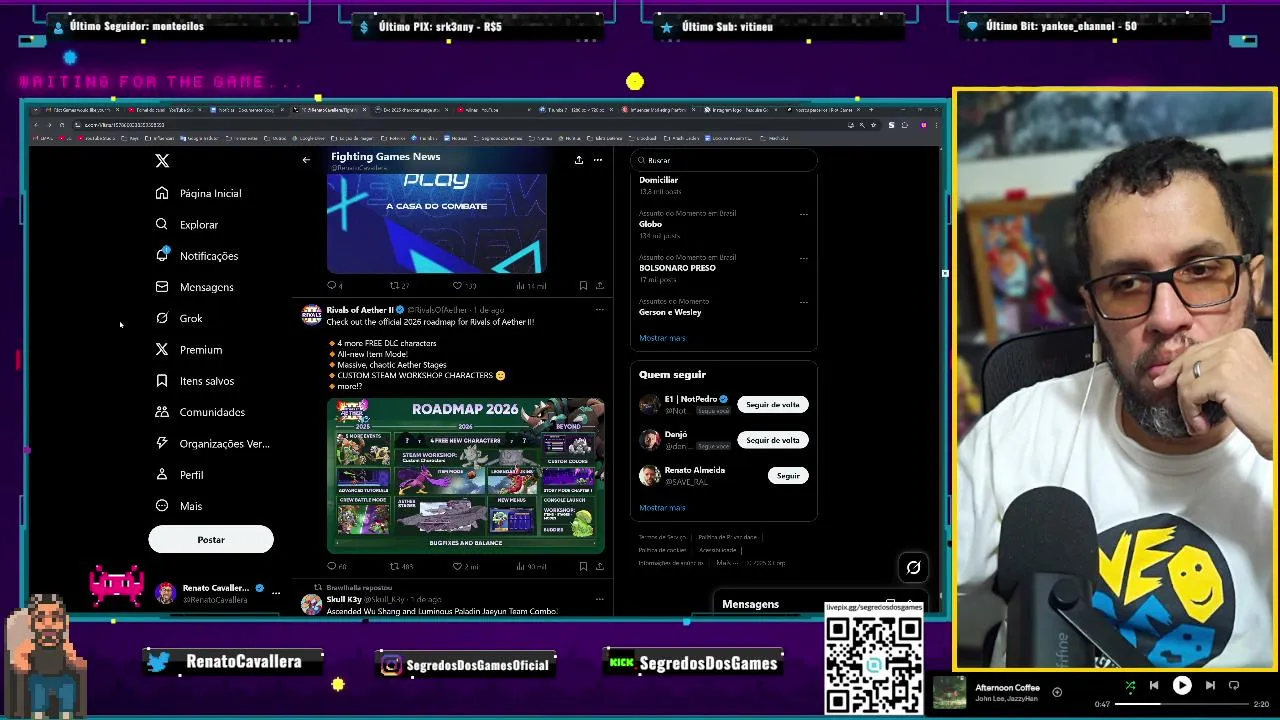Bookmark the Rivals of Aether II roadmap post
The width and height of the screenshot is (1280, 720).
click(x=583, y=566)
